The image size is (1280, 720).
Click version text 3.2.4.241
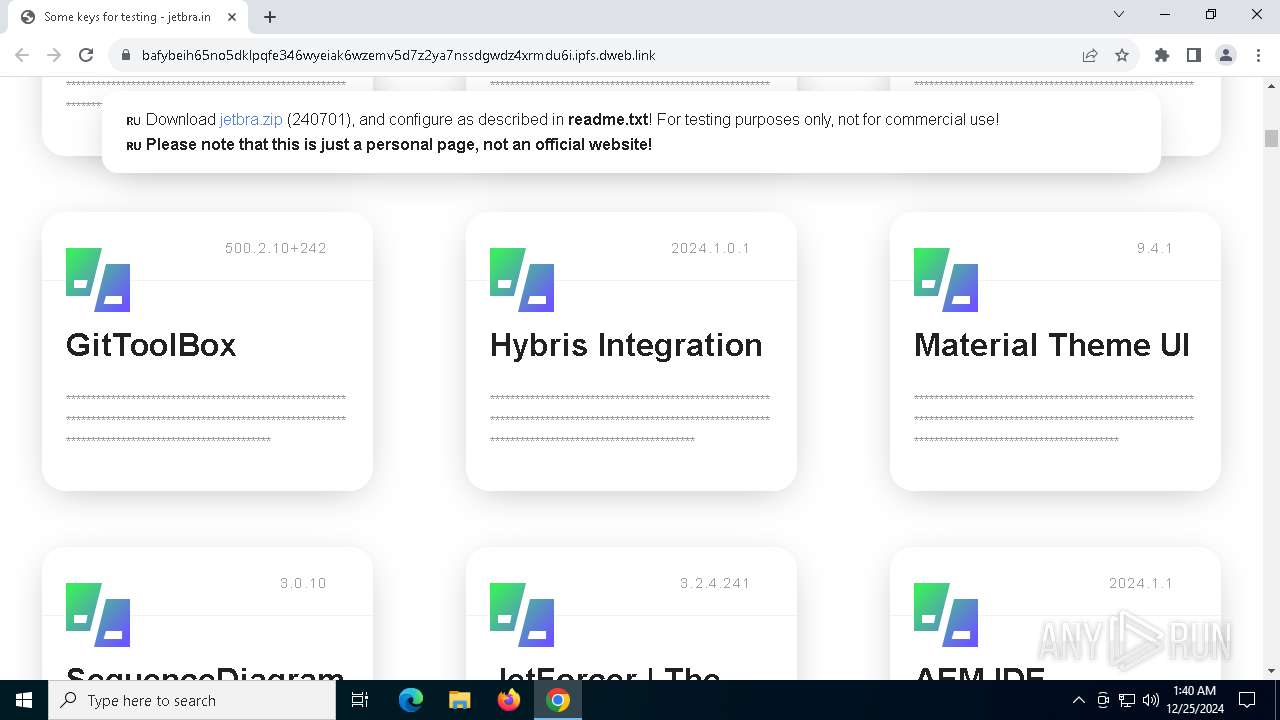[x=715, y=583]
